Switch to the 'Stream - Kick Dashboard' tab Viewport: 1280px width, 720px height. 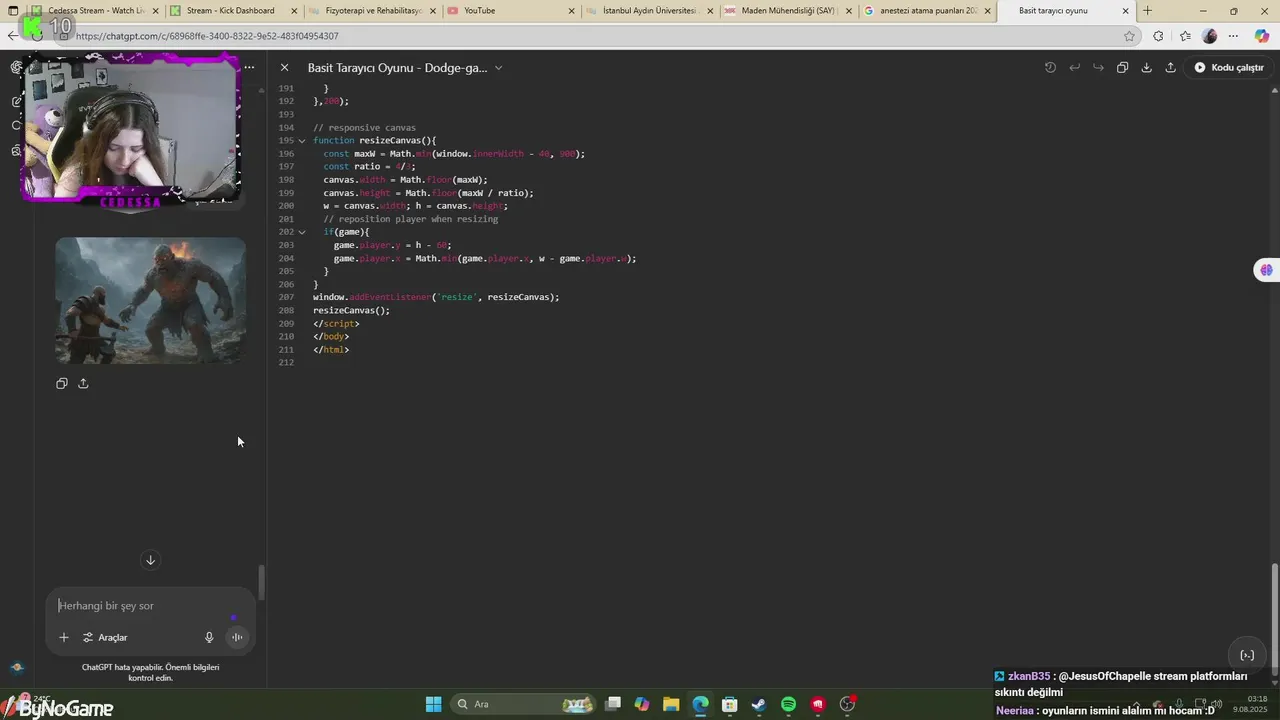click(x=233, y=11)
